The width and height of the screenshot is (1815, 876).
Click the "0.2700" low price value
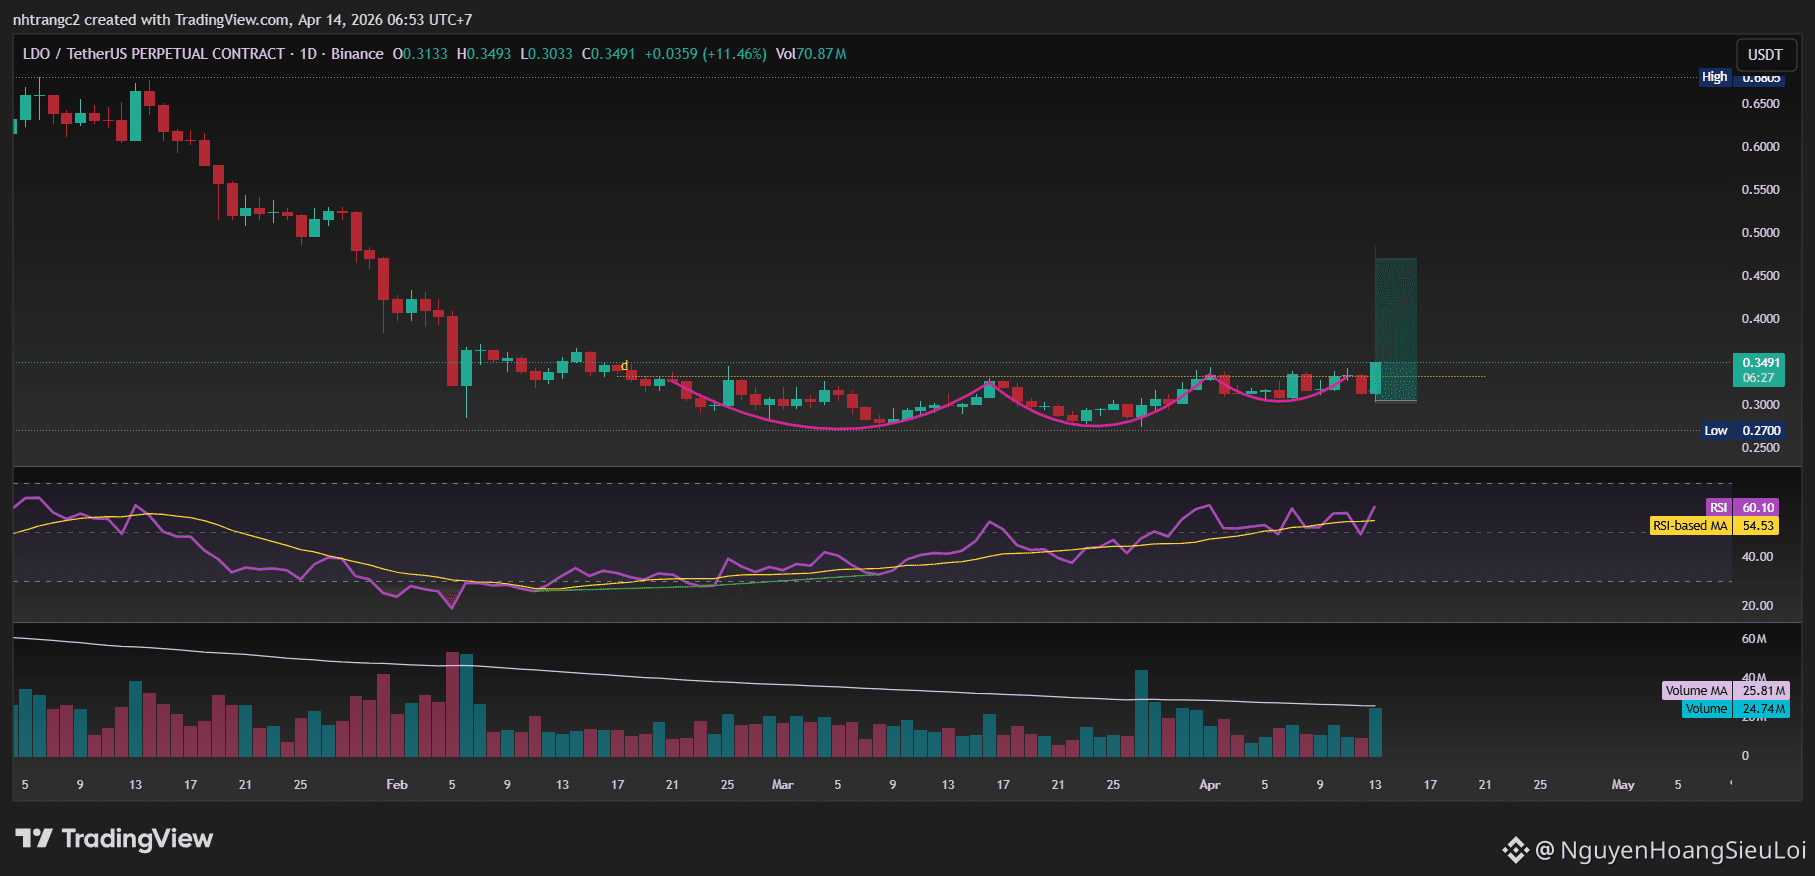(x=1761, y=431)
